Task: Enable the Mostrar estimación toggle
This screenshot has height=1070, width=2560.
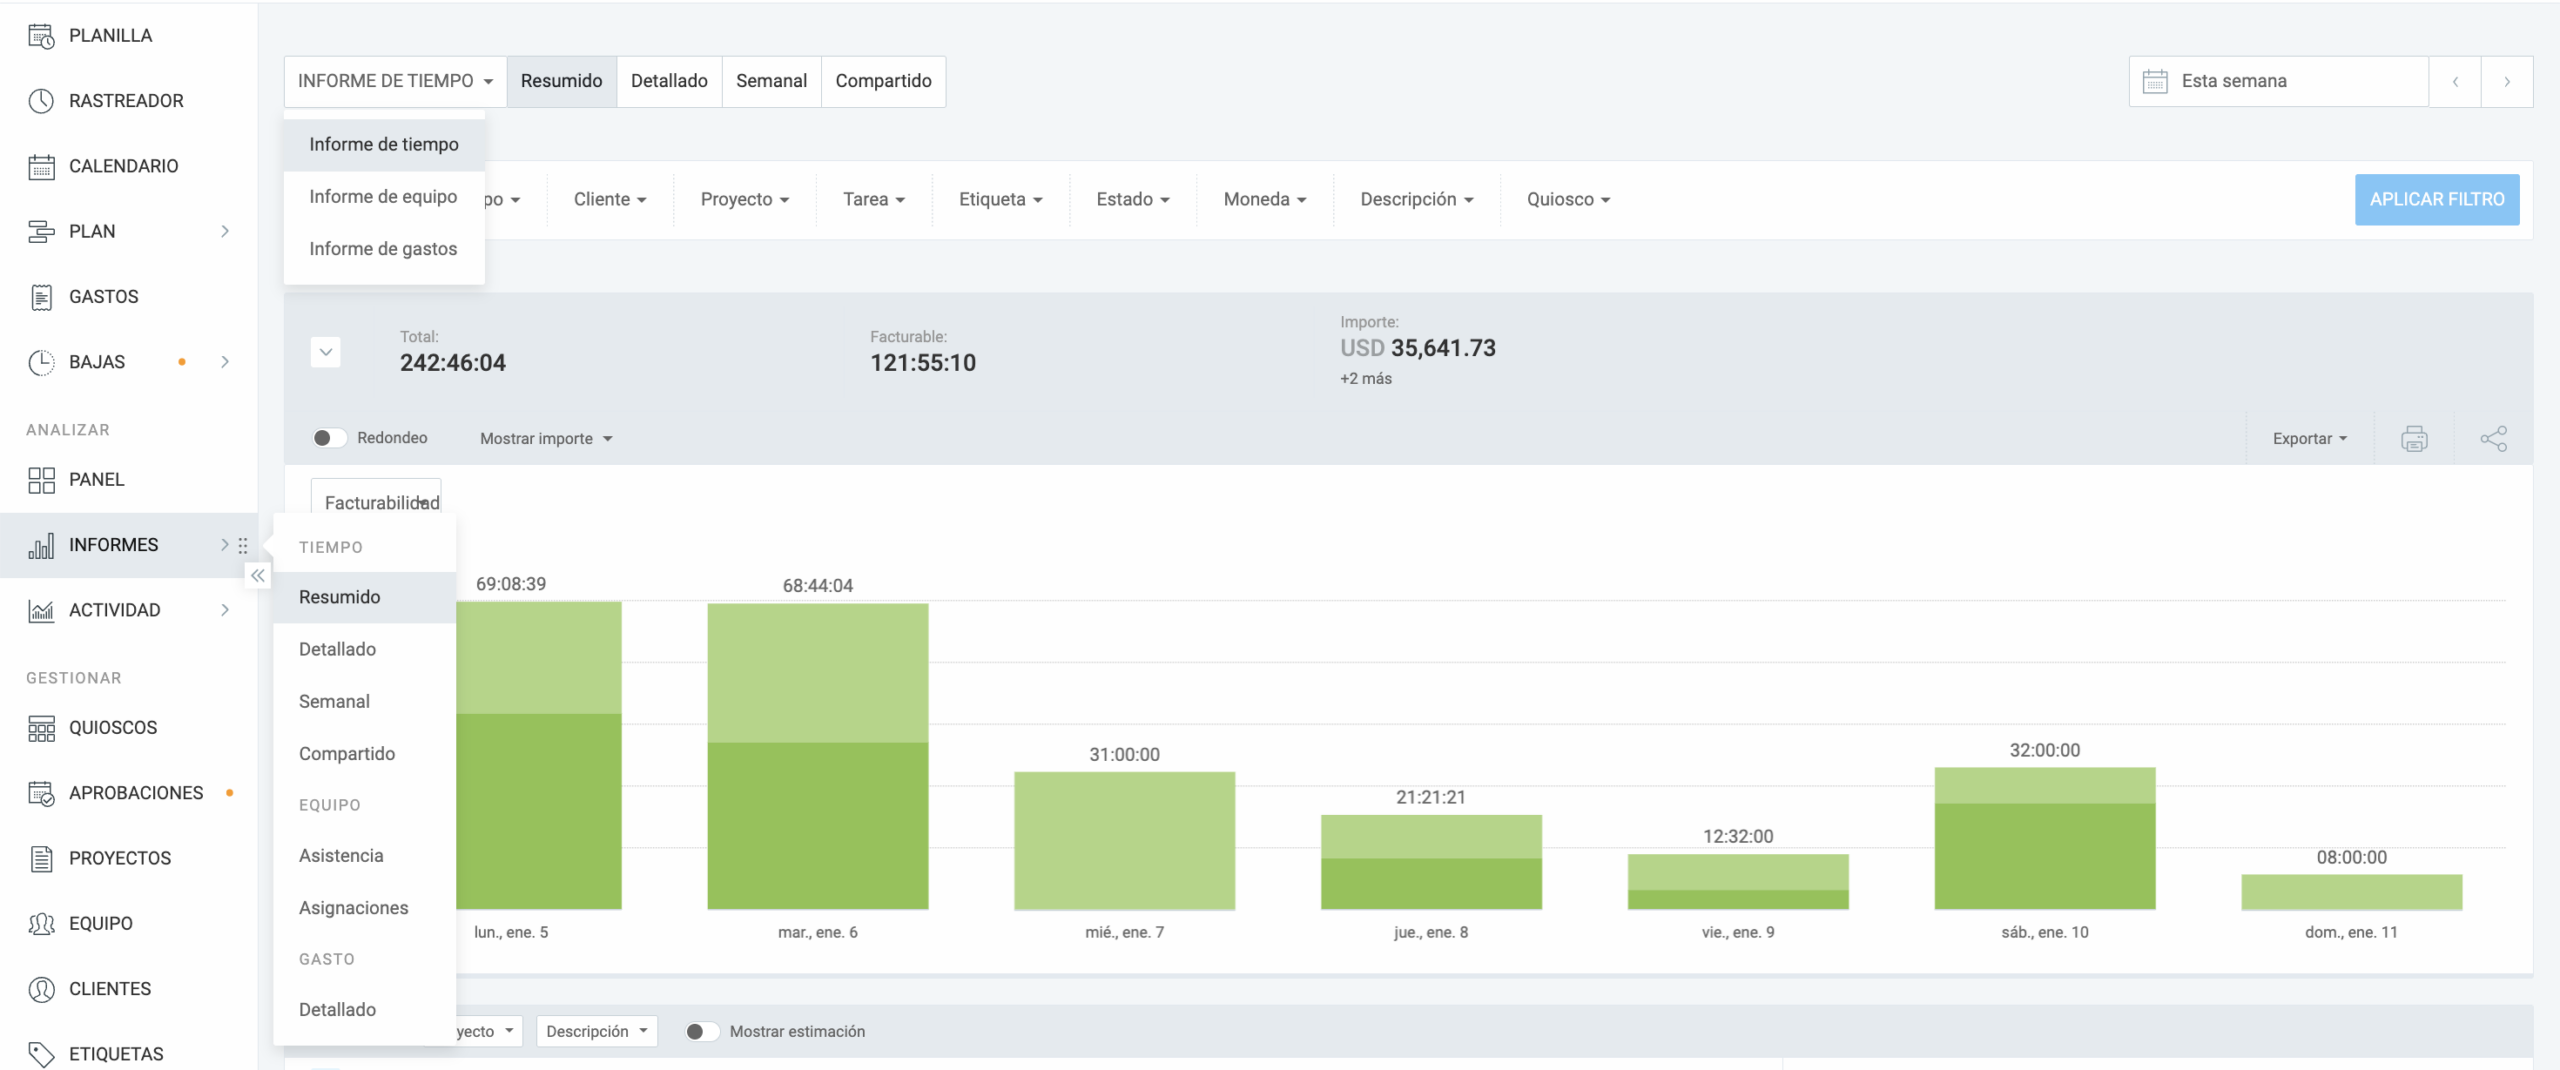Action: click(x=702, y=1031)
